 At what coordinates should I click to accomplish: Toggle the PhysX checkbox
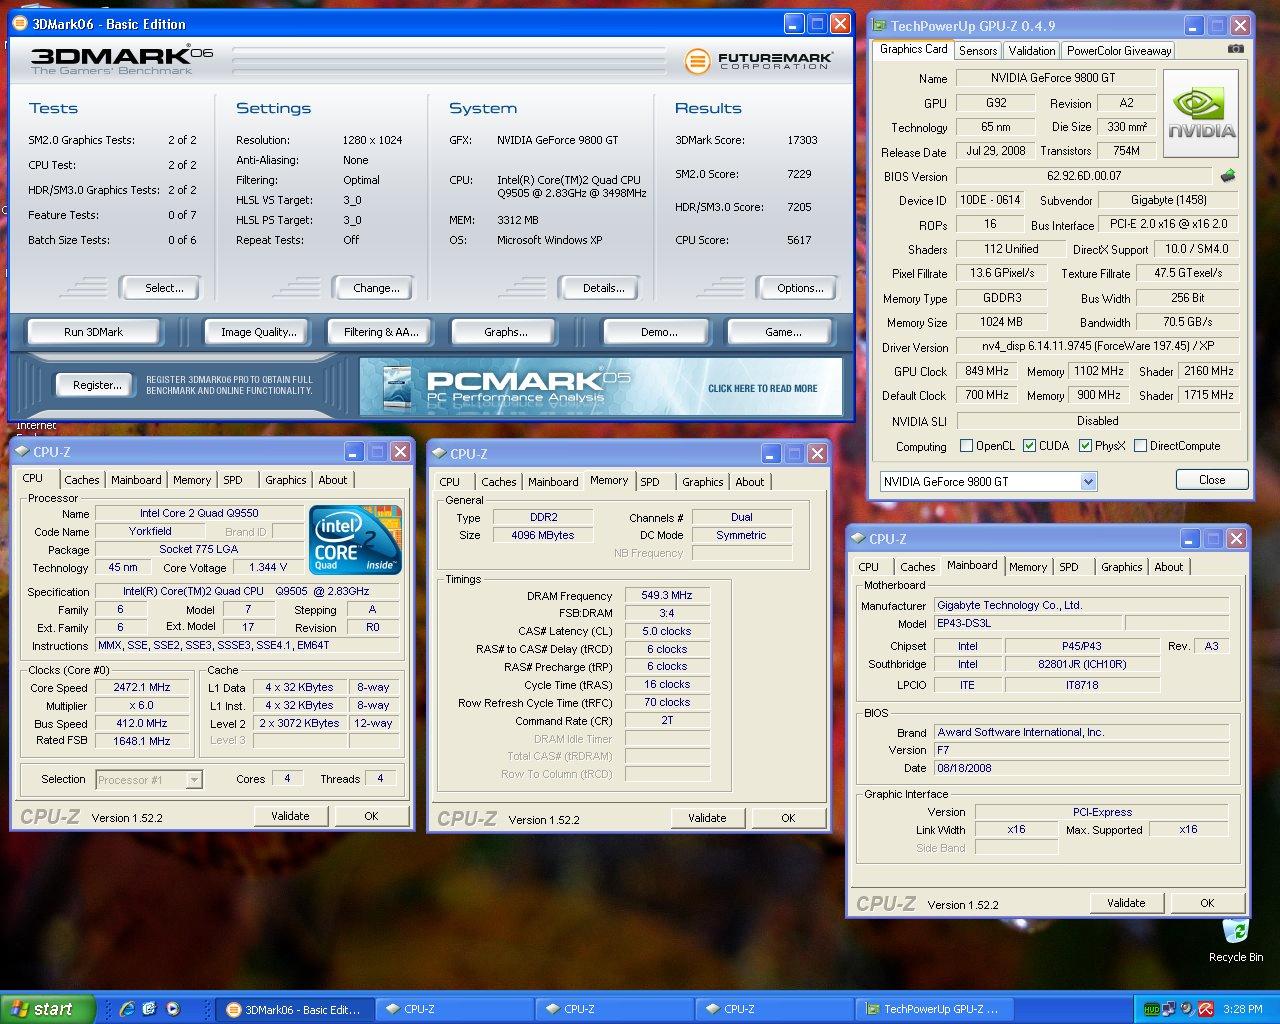click(x=1085, y=446)
